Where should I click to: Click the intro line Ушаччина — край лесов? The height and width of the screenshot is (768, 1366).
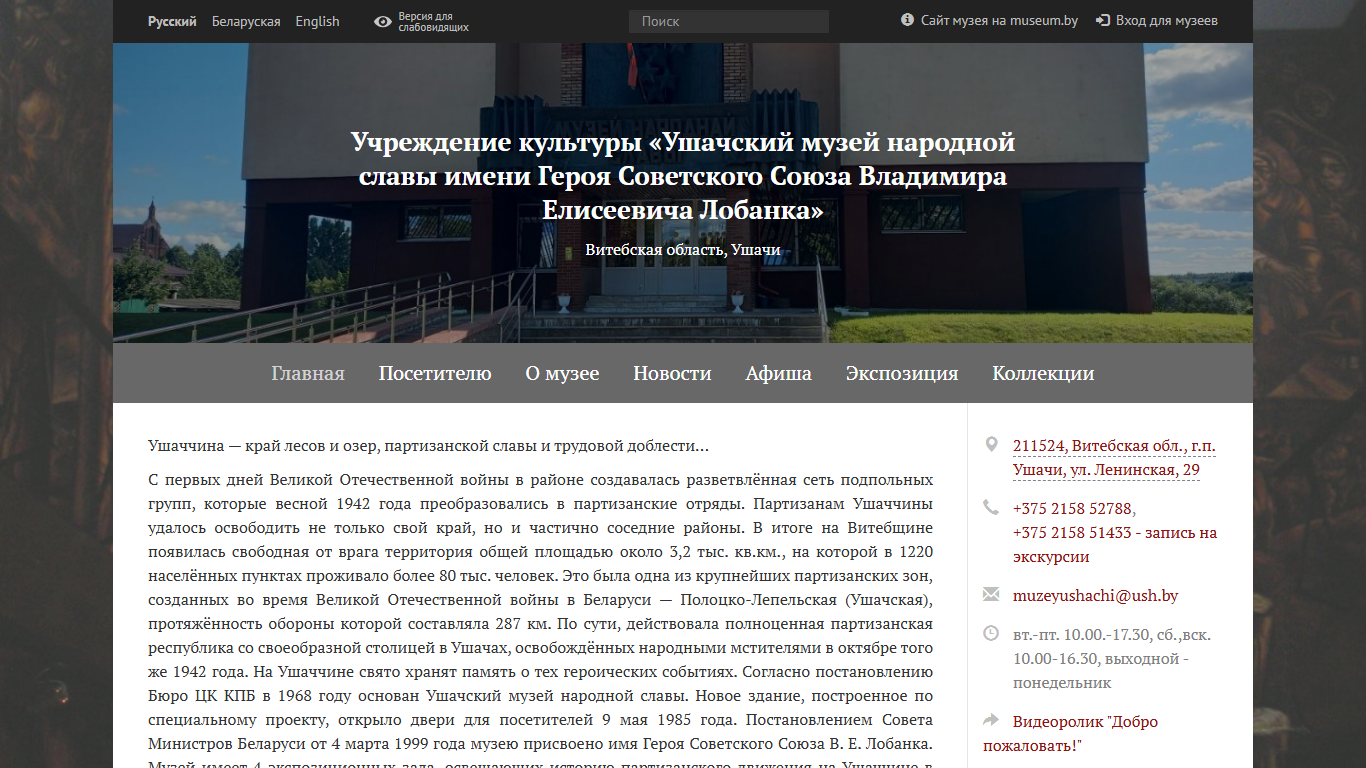point(428,446)
